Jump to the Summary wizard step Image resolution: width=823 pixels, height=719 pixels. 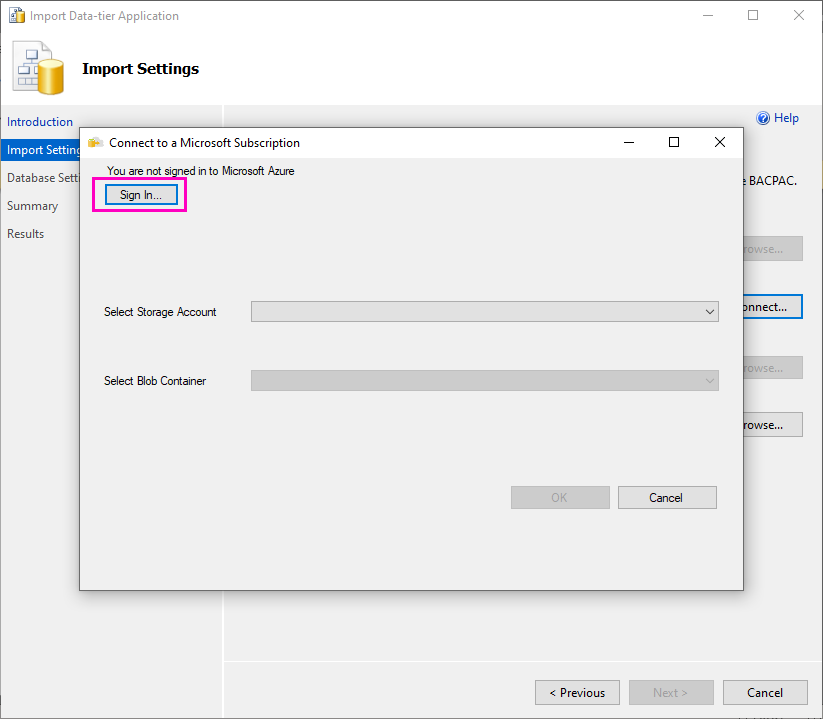pos(33,205)
